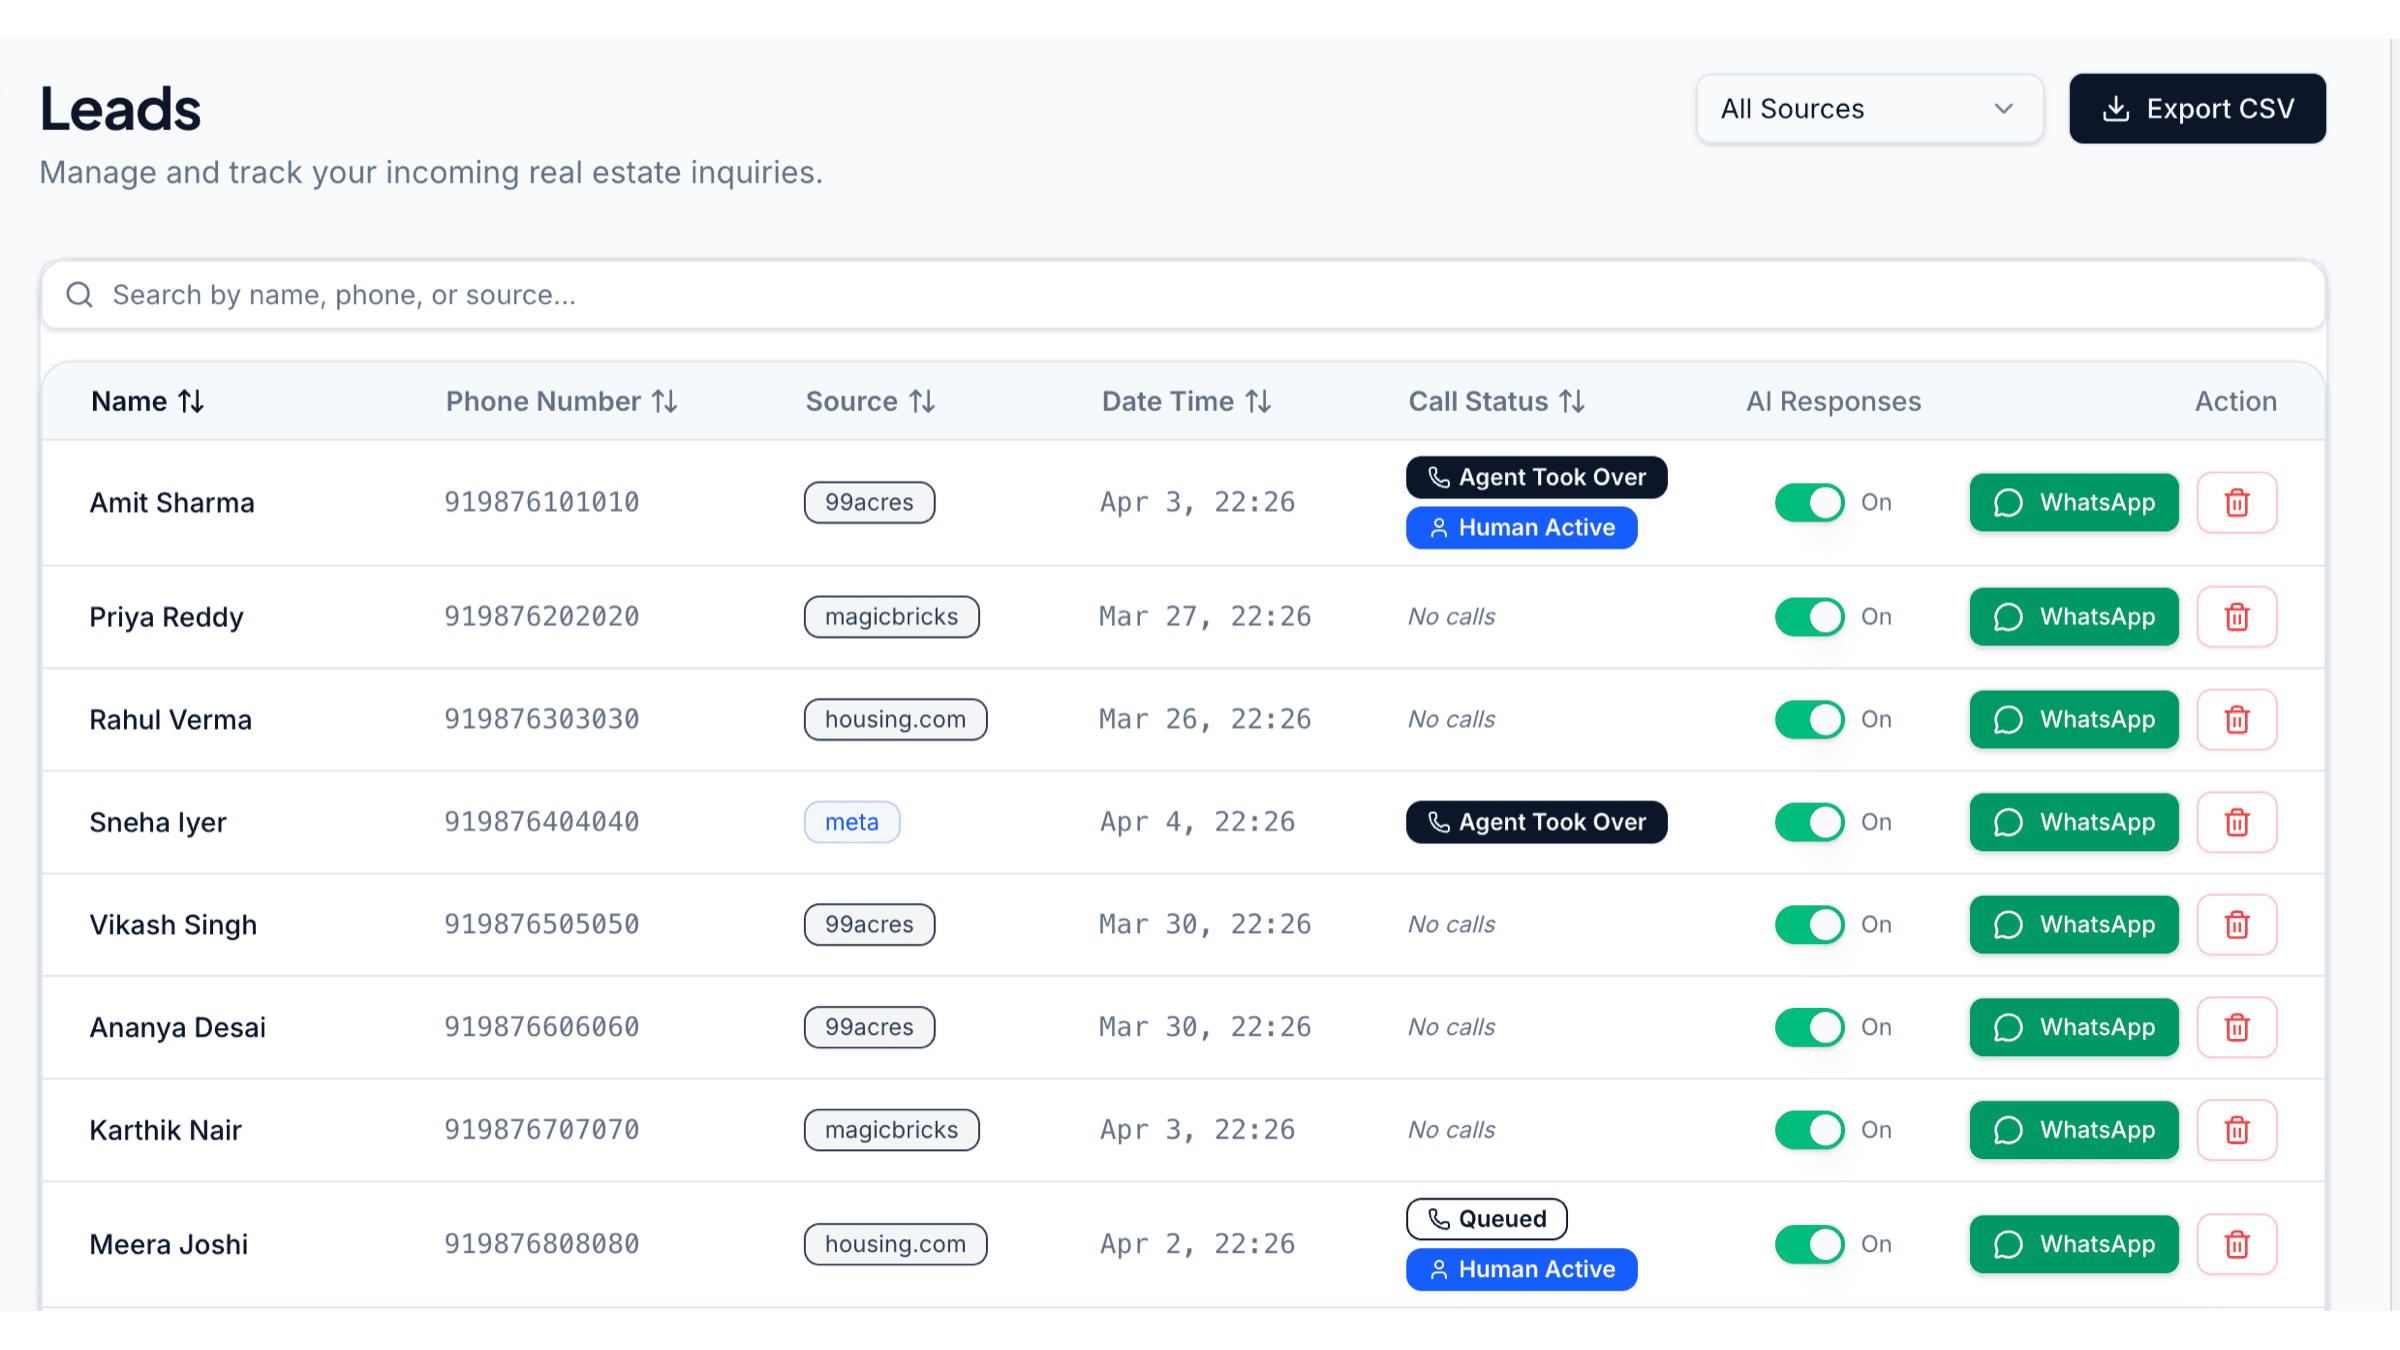The height and width of the screenshot is (1350, 2400).
Task: Message Sneha Iyer on WhatsApp
Action: 2074,822
